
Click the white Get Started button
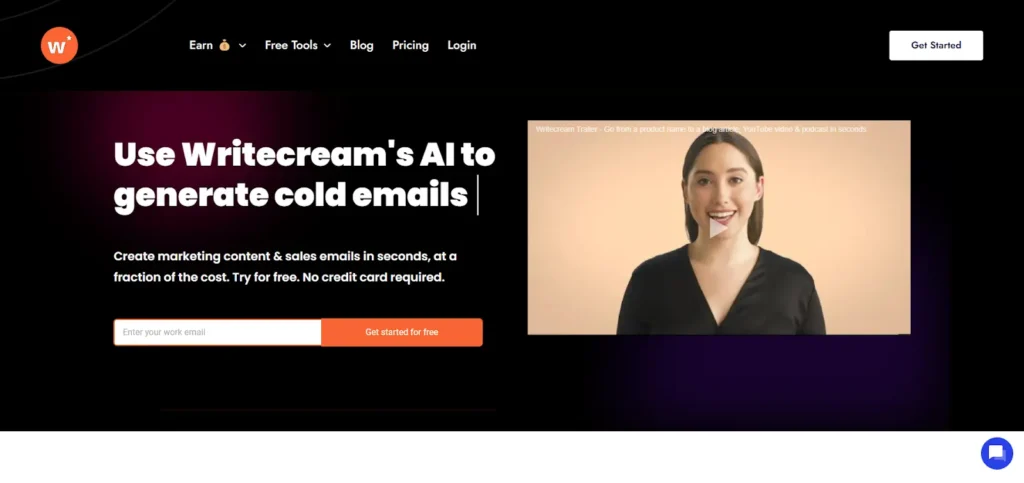936,45
